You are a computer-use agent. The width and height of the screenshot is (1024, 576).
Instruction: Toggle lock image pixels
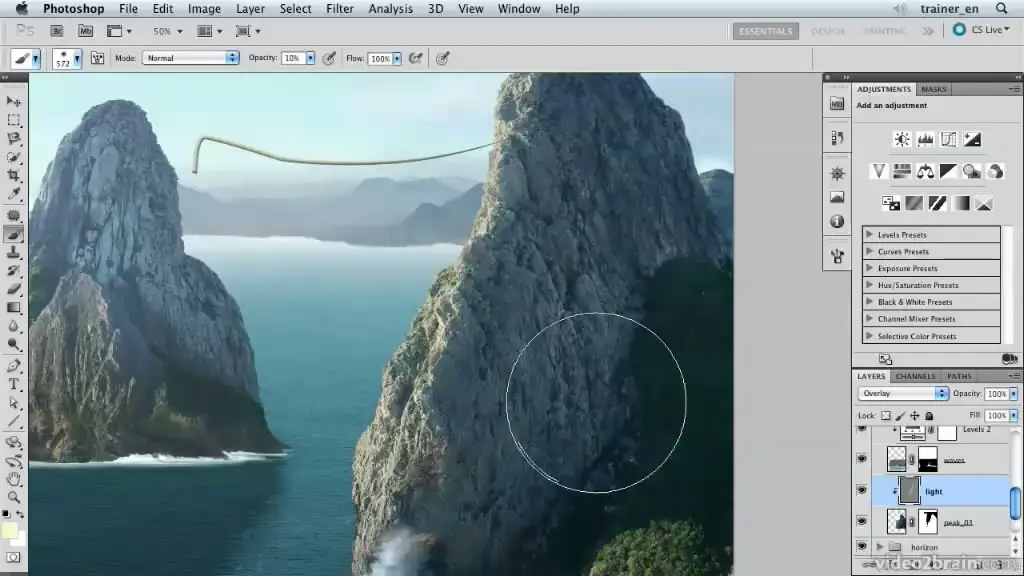900,415
